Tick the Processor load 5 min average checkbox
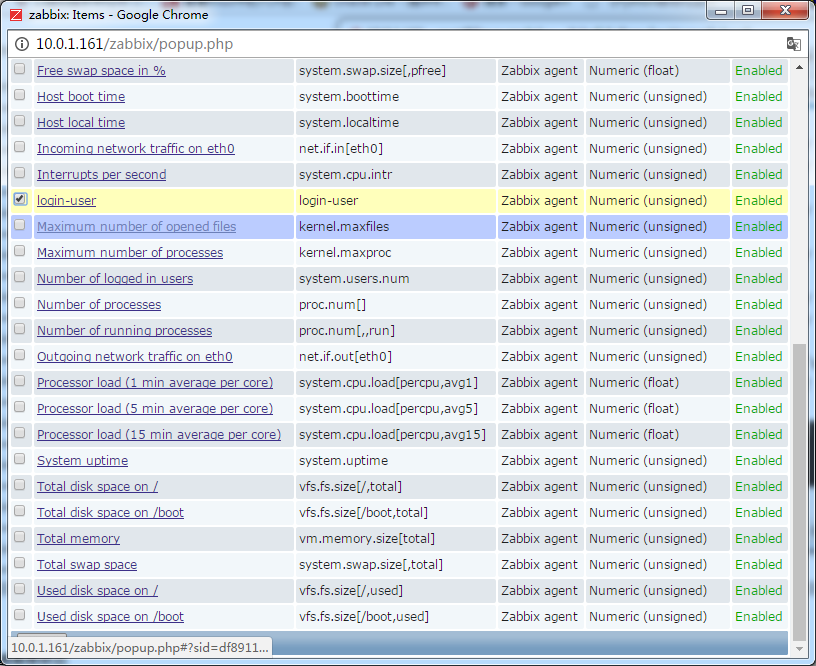Screen dimensions: 816x666 [20, 407]
